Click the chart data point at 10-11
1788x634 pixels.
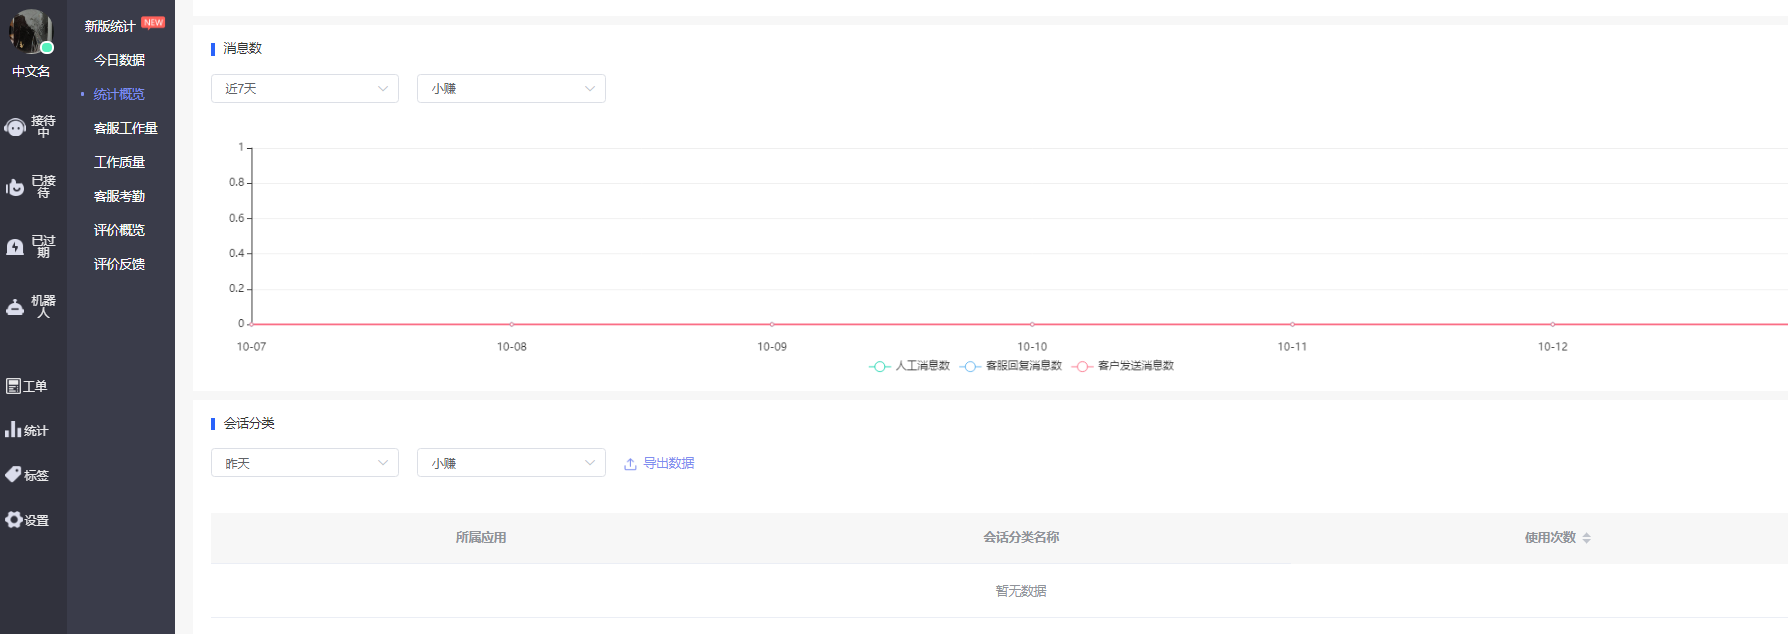1292,324
